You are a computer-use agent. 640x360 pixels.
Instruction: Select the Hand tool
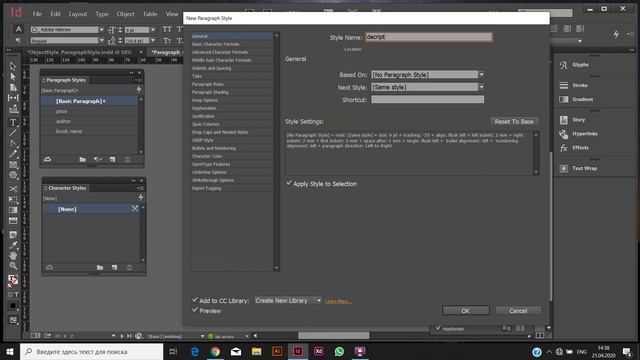point(13,256)
